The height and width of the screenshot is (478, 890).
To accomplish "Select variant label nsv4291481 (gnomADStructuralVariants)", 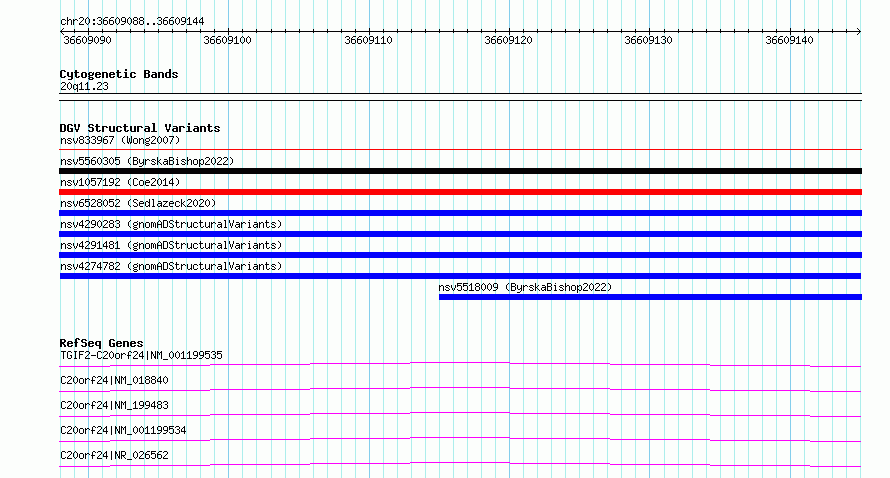I will [x=171, y=245].
